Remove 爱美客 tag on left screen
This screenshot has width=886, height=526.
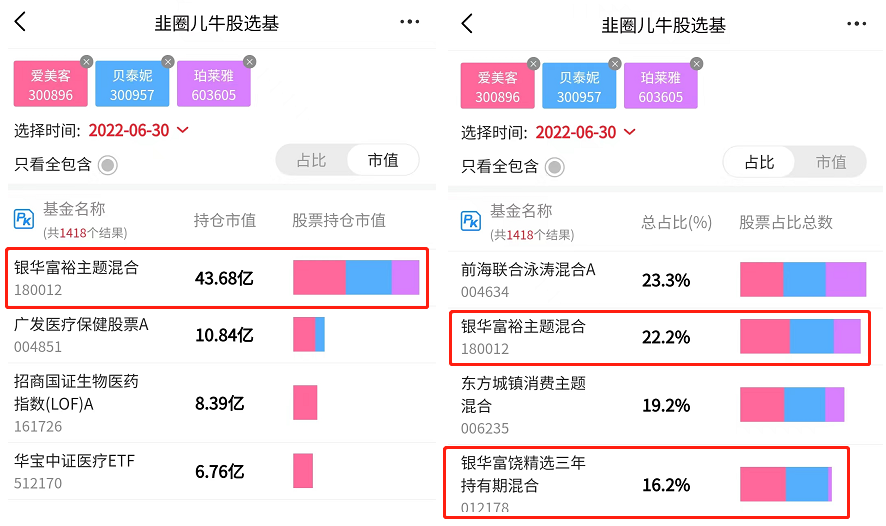[86, 62]
